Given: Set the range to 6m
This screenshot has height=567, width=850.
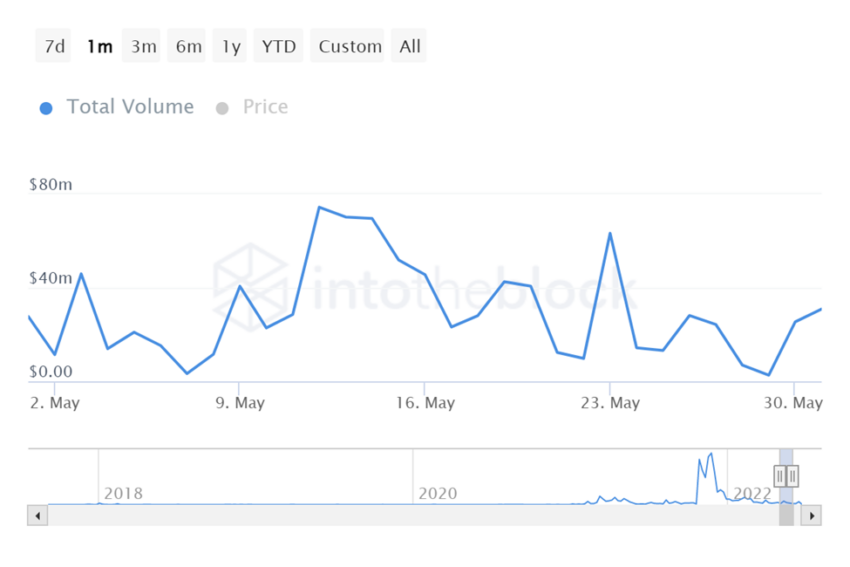Looking at the screenshot, I should click(x=188, y=46).
